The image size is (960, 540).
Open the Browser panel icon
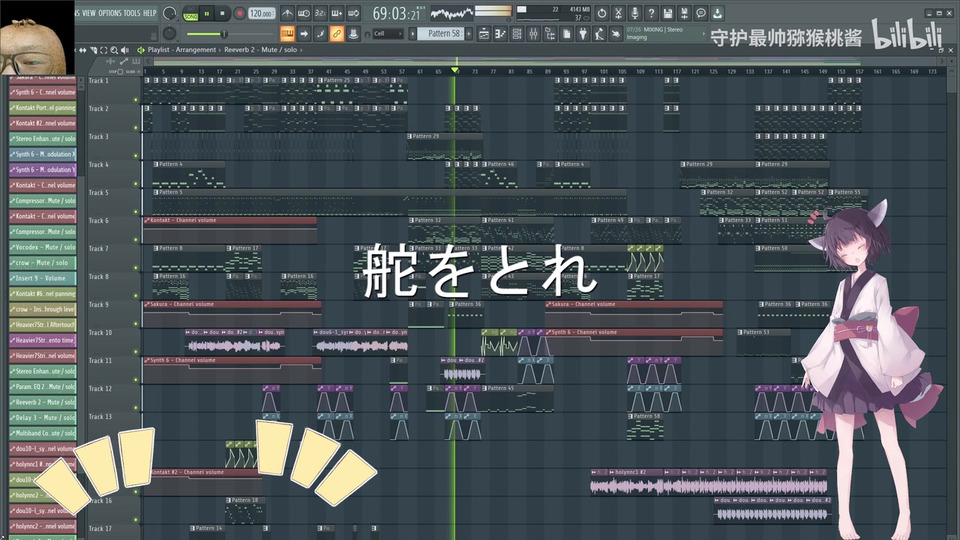(550, 34)
